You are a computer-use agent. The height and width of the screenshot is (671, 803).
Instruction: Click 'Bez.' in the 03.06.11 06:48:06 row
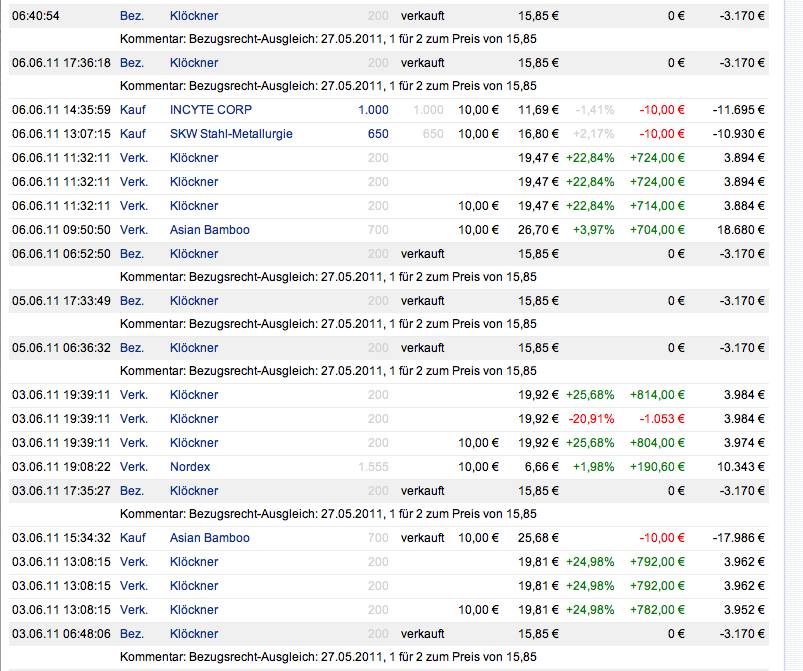pyautogui.click(x=132, y=634)
